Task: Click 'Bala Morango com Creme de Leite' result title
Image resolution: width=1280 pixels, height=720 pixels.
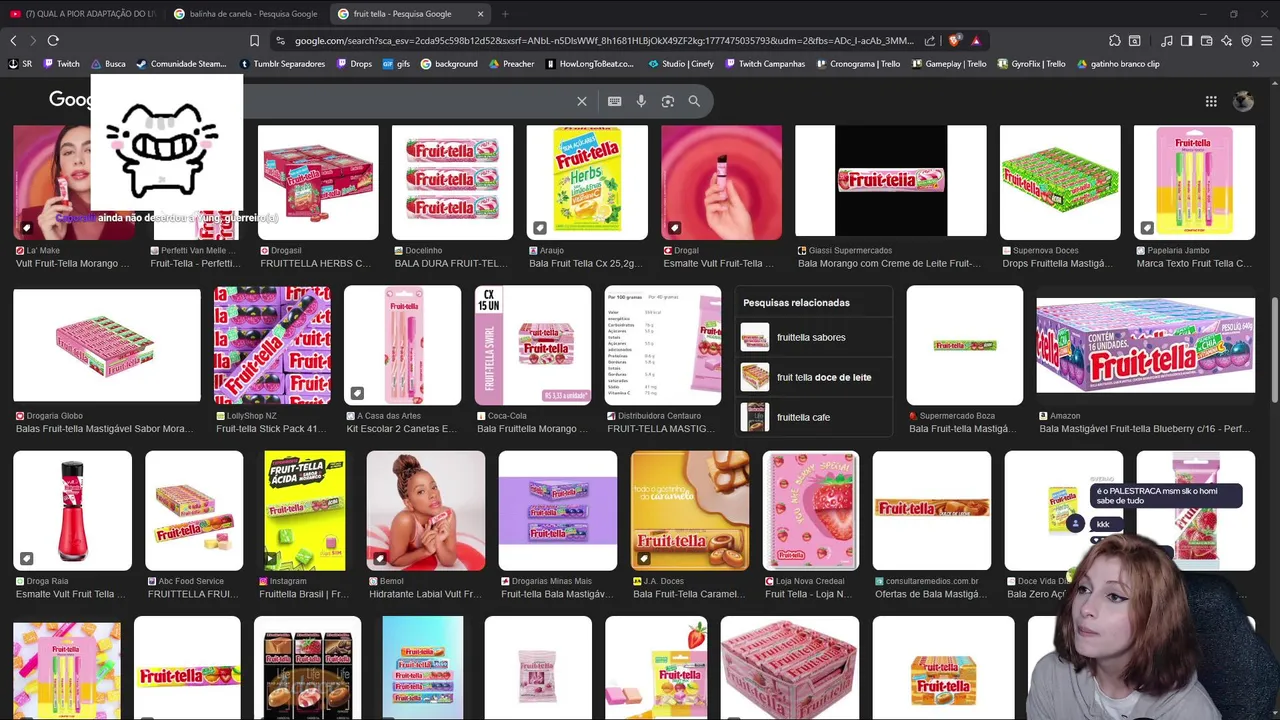Action: point(890,264)
